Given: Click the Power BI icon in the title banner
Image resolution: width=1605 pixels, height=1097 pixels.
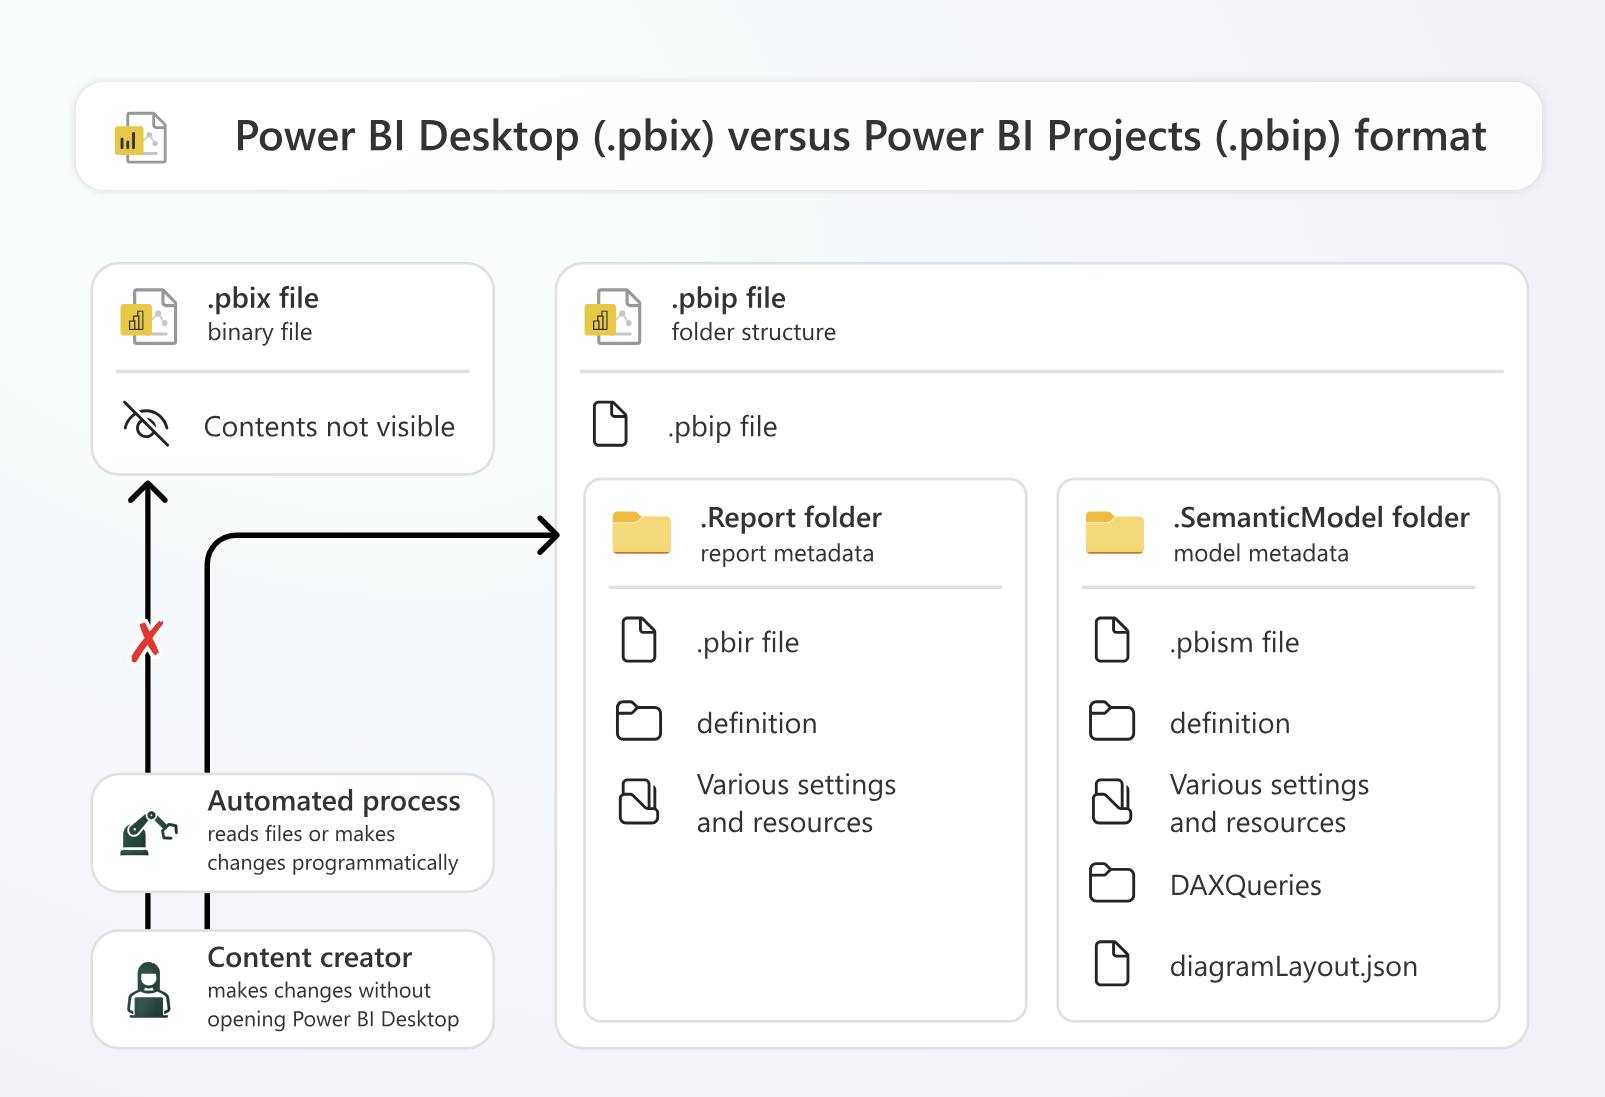Looking at the screenshot, I should point(140,138).
